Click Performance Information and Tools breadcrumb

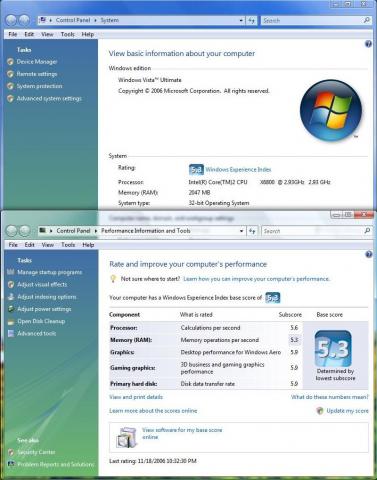pyautogui.click(x=146, y=231)
